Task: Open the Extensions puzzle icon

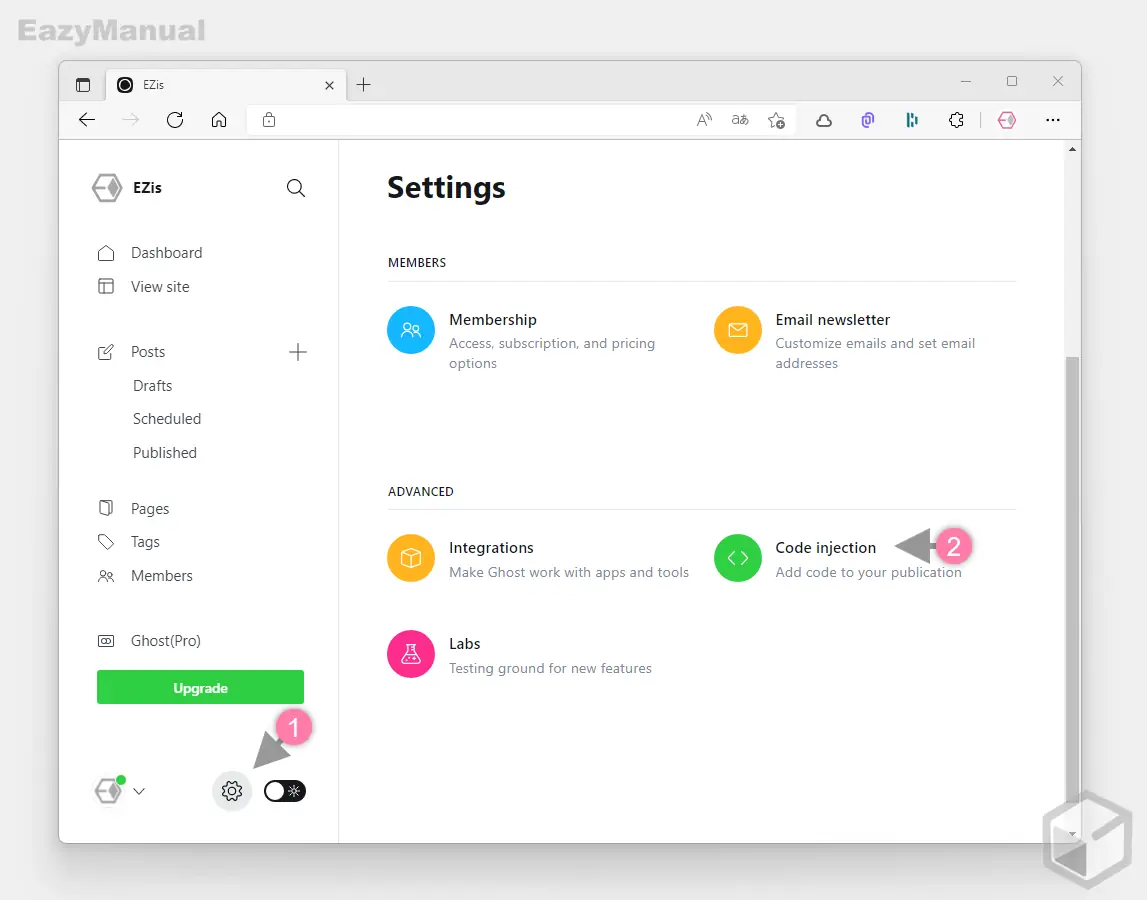Action: click(x=956, y=120)
